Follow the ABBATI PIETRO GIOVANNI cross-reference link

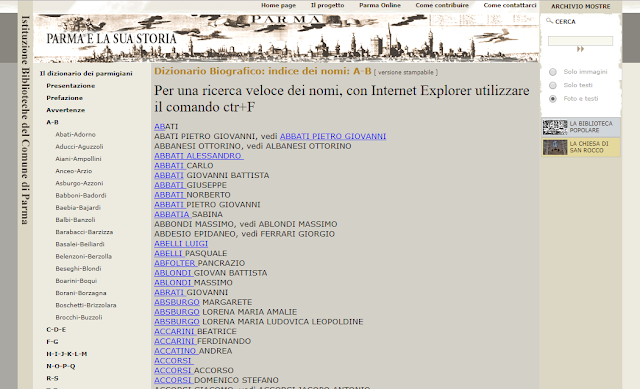(333, 136)
